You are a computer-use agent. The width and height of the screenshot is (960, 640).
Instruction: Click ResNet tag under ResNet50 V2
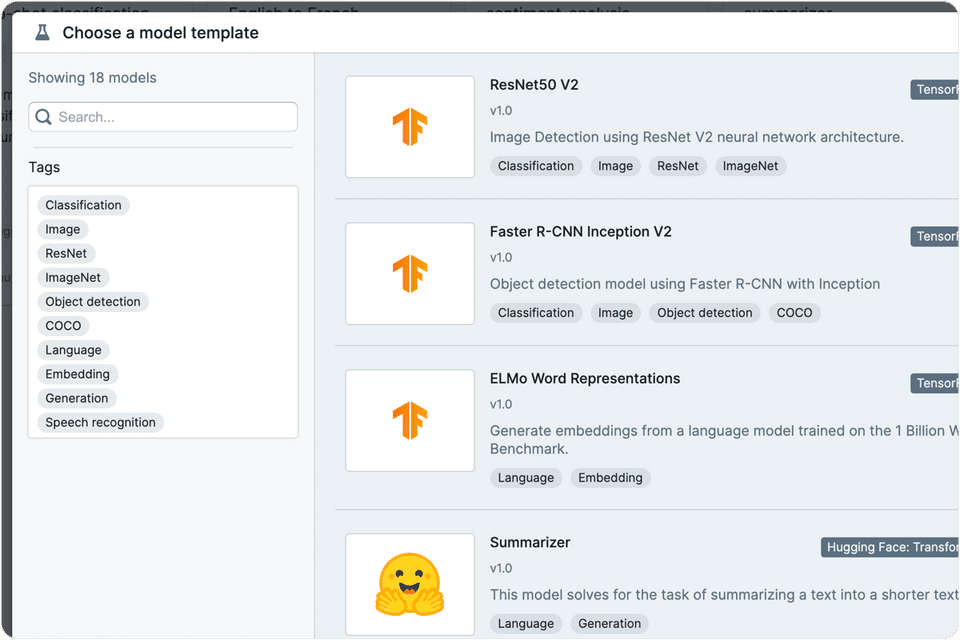pos(678,166)
